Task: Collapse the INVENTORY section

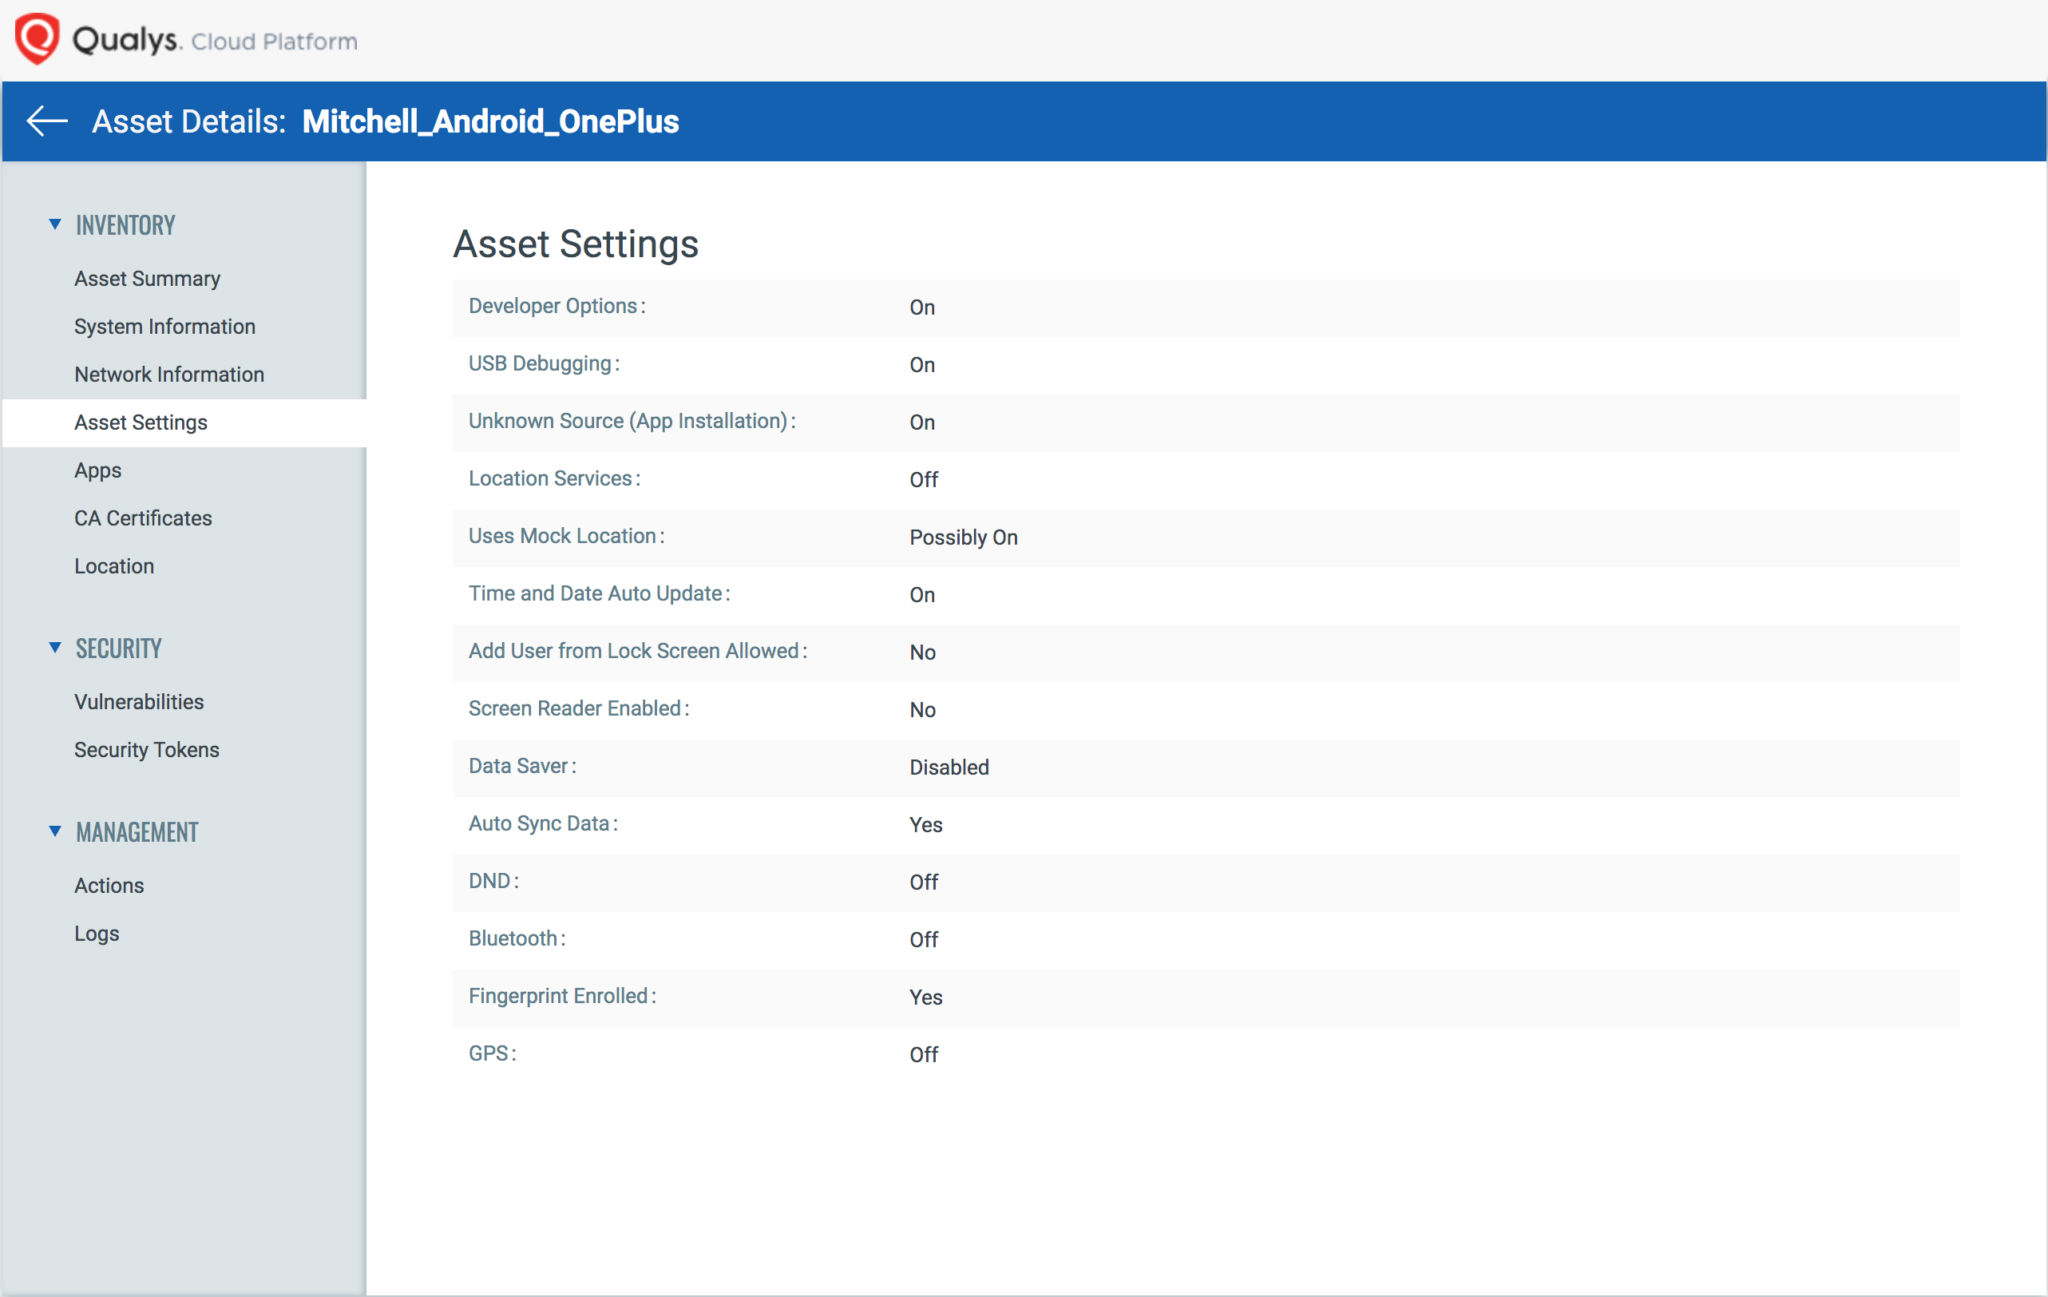Action: 56,225
